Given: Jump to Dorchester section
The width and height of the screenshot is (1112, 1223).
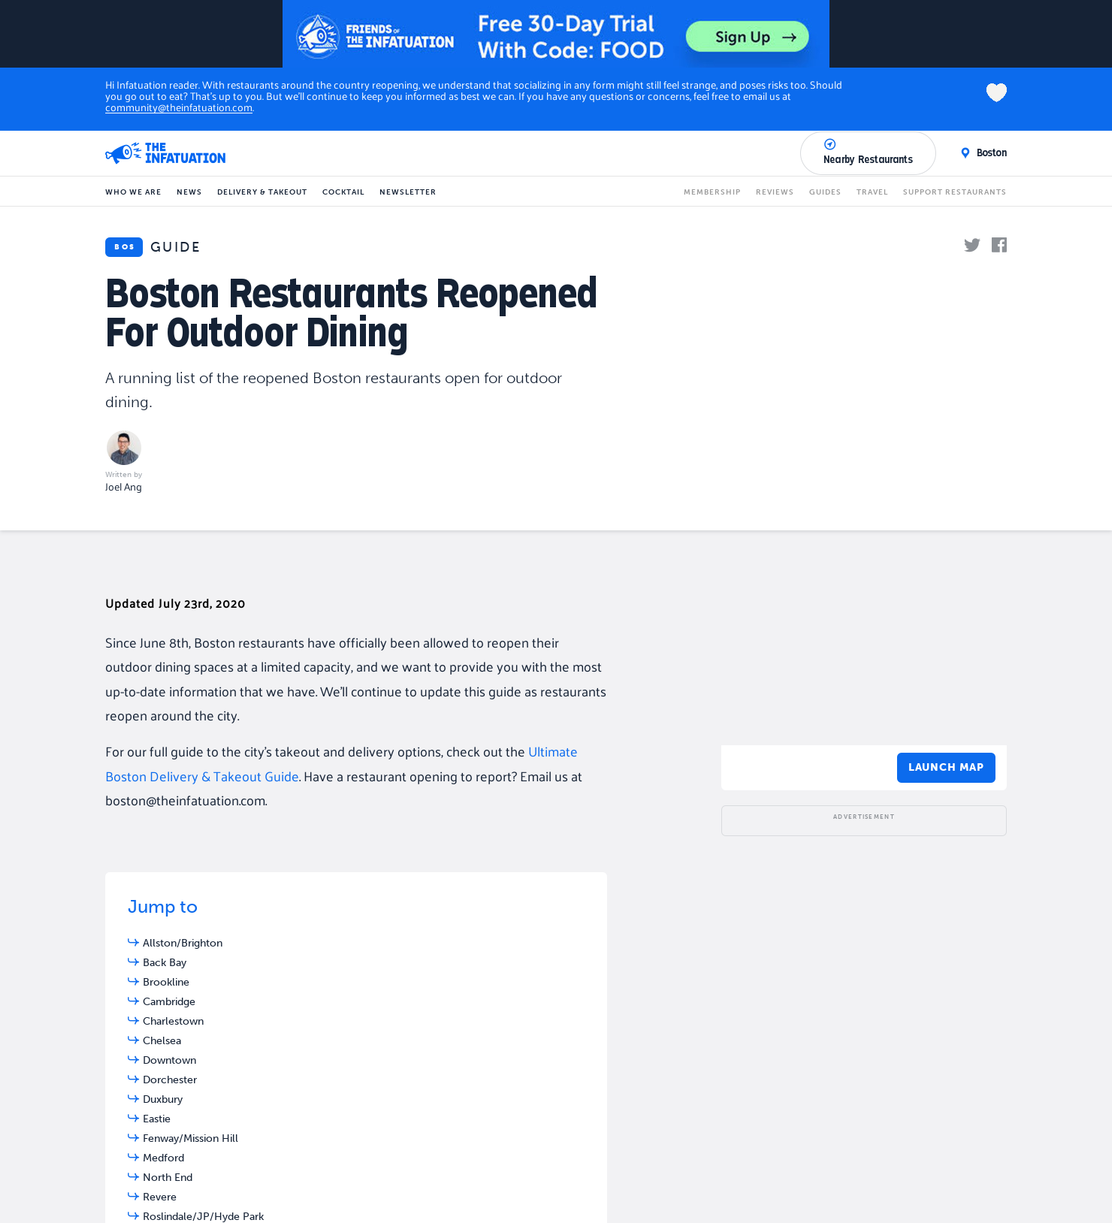Looking at the screenshot, I should [170, 1079].
